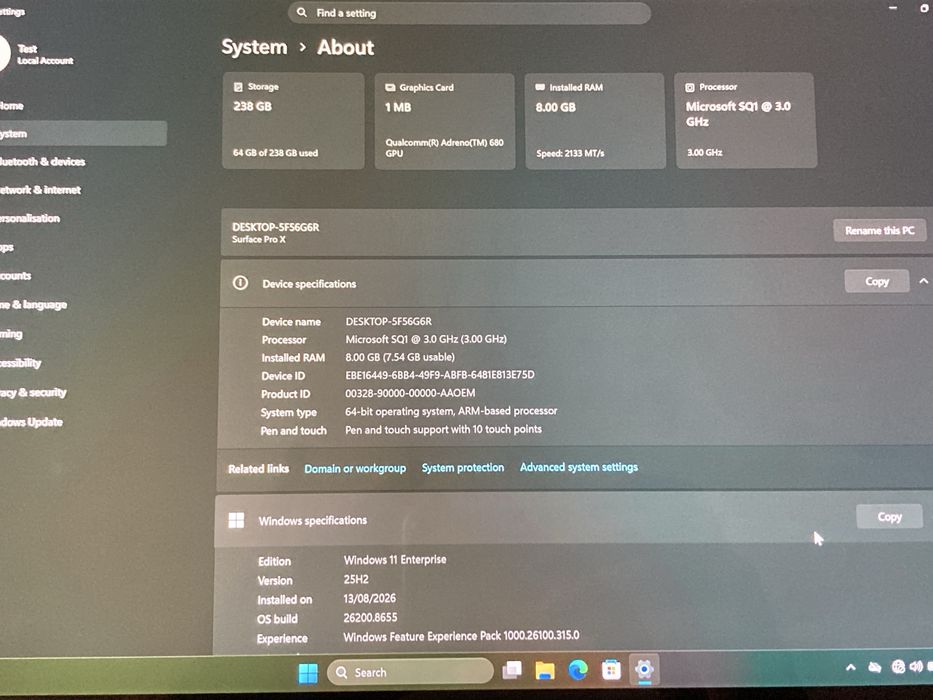
Task: Copy the Device specifications
Action: pyautogui.click(x=877, y=281)
